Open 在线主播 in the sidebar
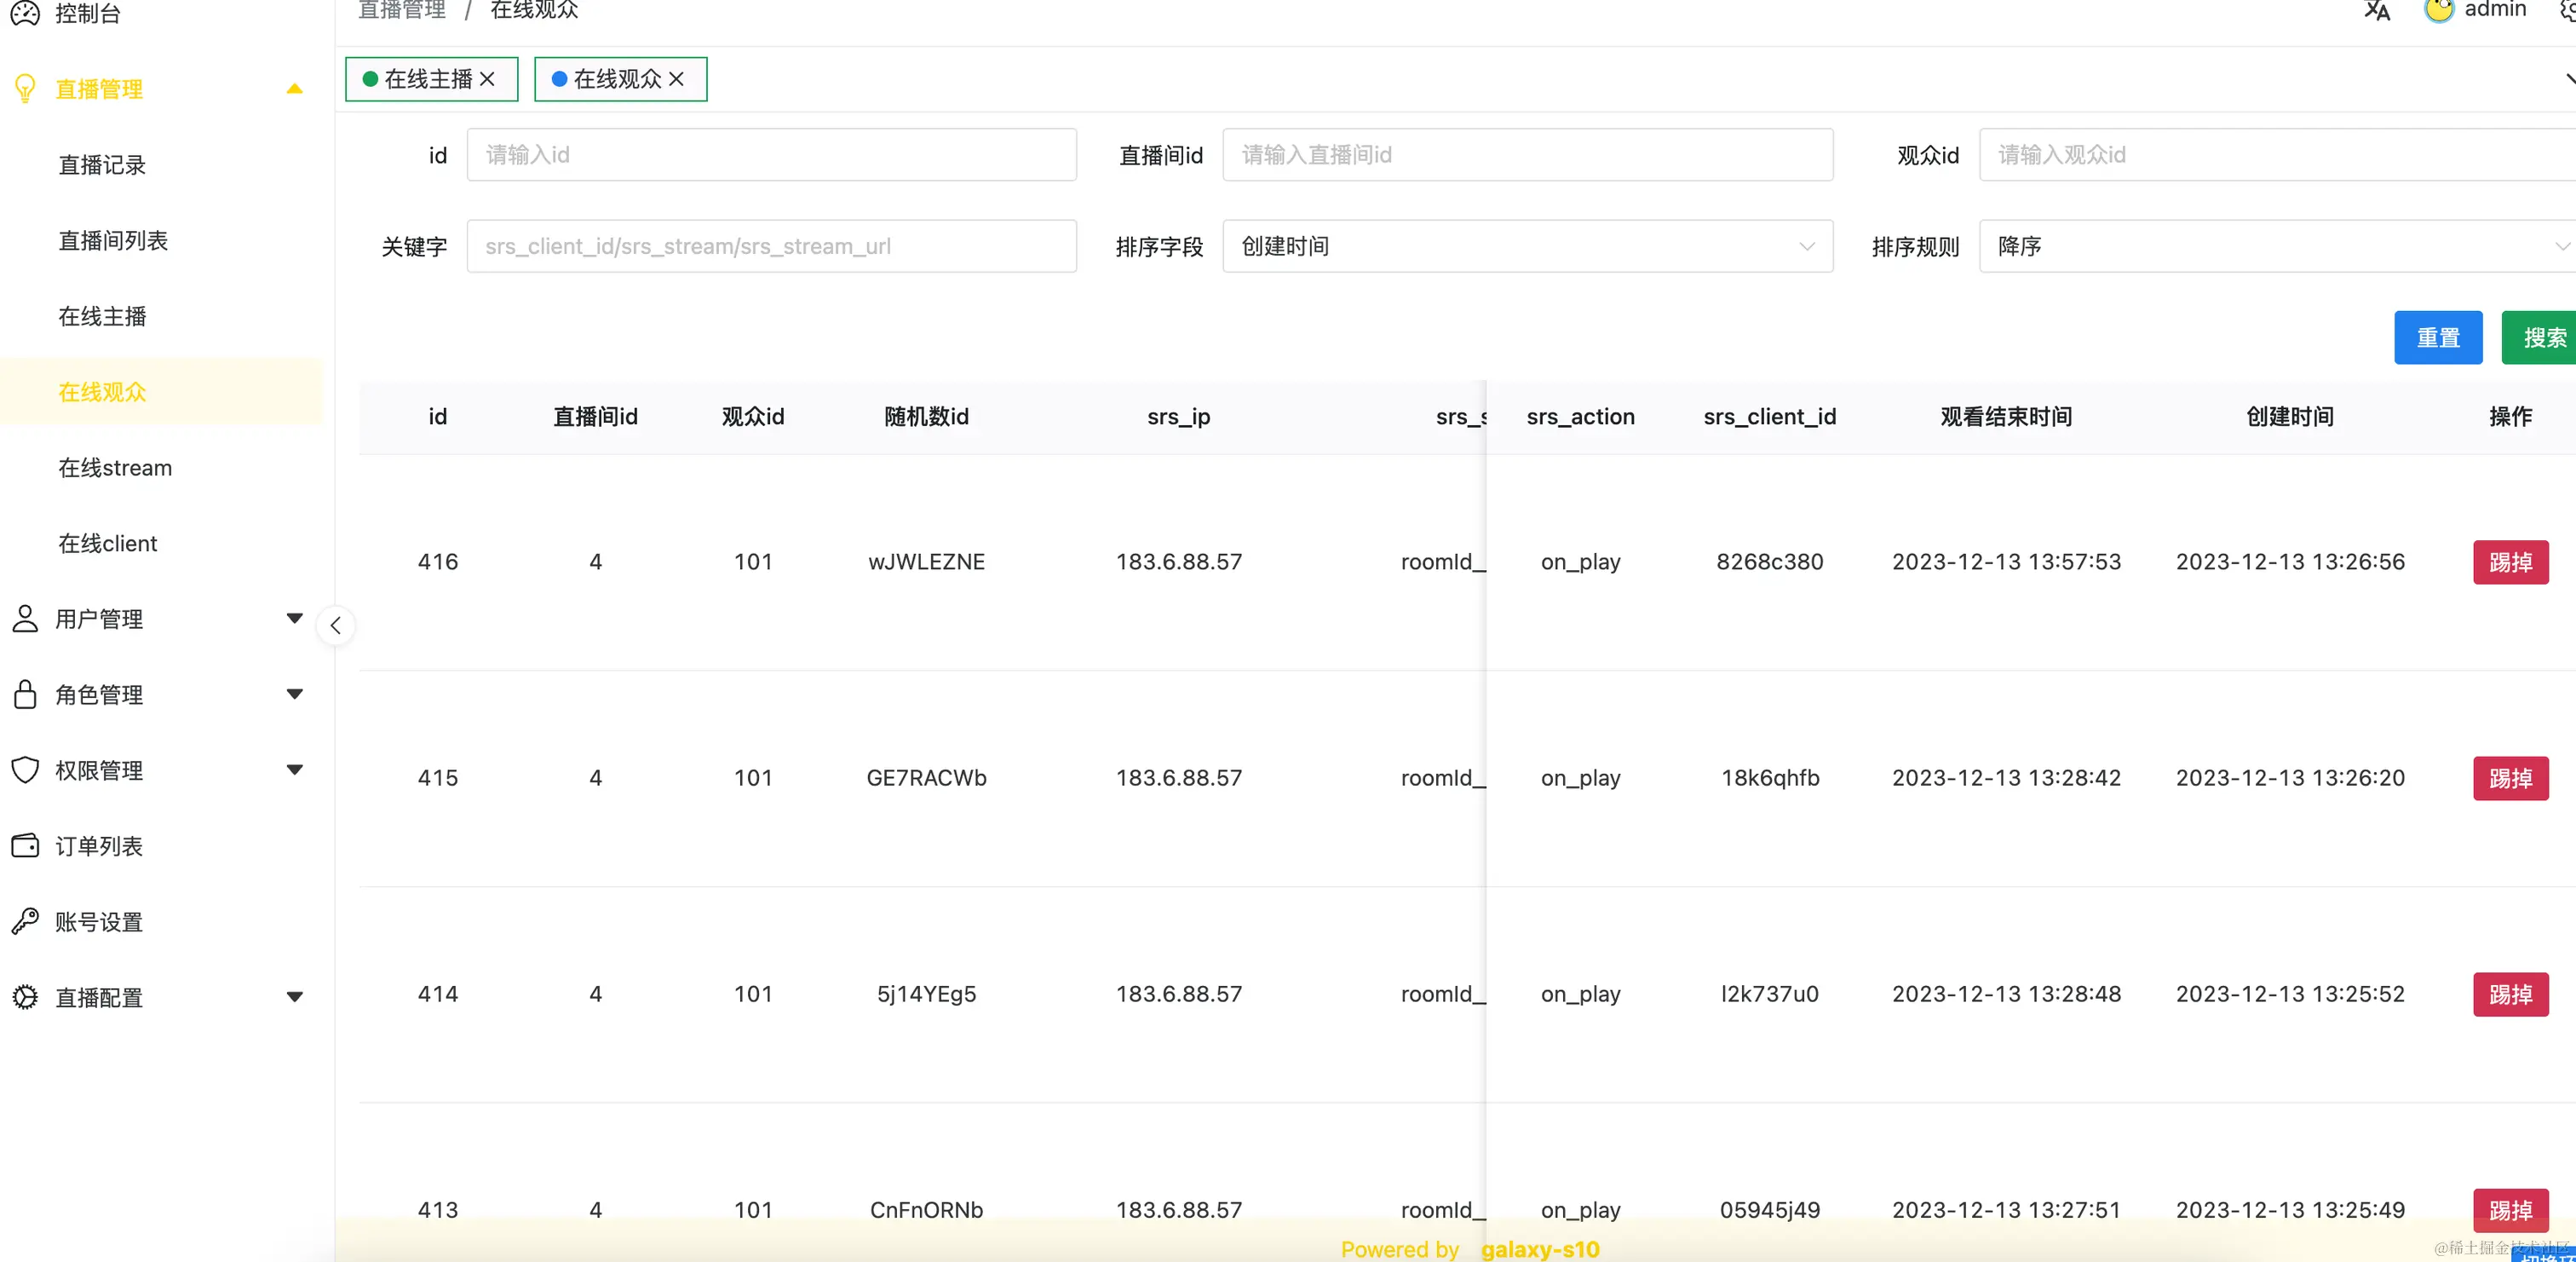The height and width of the screenshot is (1262, 2576). click(x=102, y=316)
